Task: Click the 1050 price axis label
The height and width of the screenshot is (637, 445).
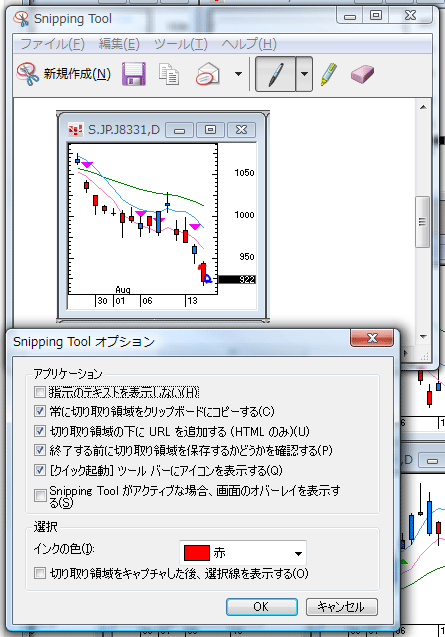Action: (x=244, y=173)
